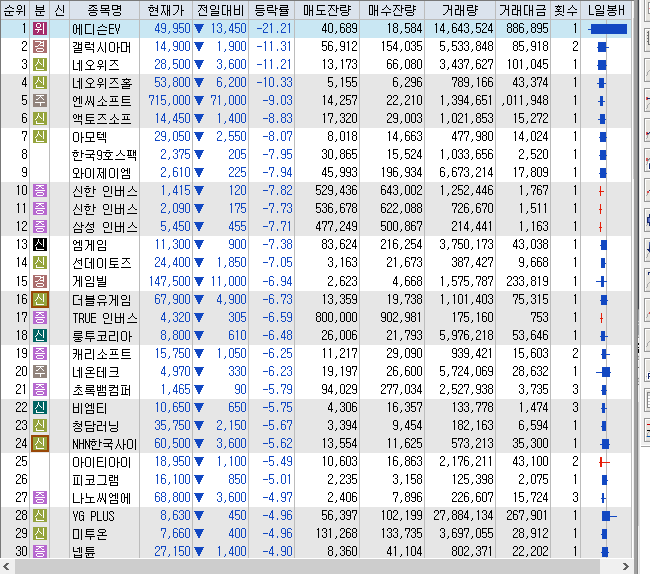Click the 신 badge beside 선데이토즈
The width and height of the screenshot is (650, 574).
40,262
